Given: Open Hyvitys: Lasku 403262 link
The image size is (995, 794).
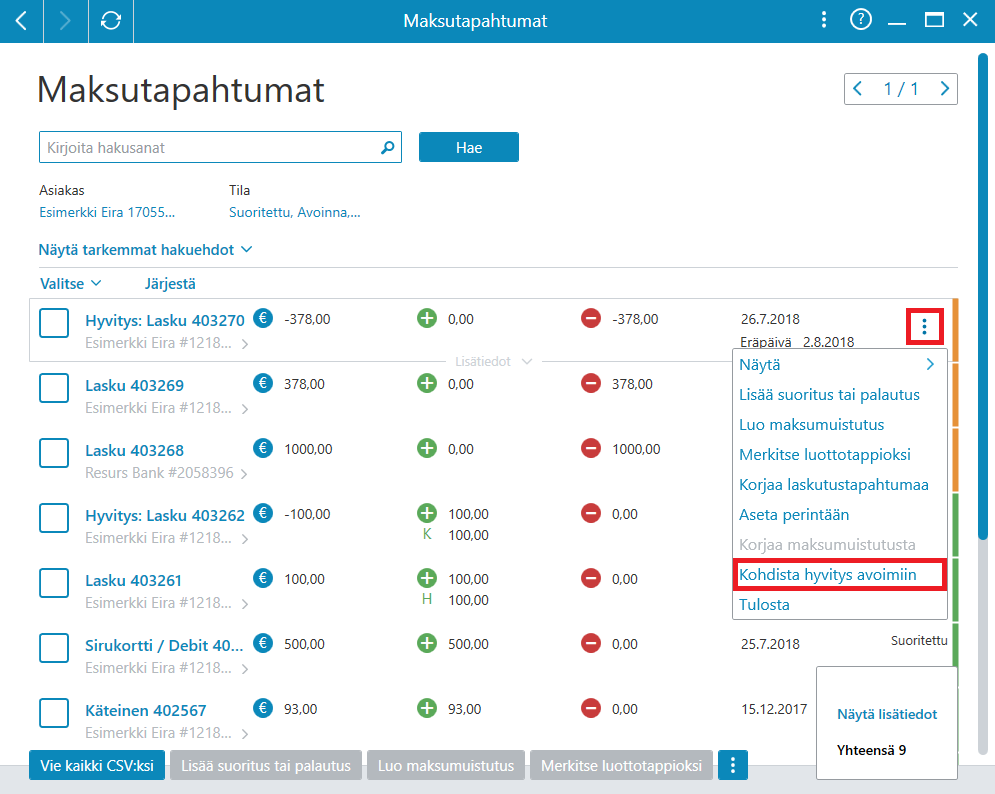Looking at the screenshot, I should point(165,515).
